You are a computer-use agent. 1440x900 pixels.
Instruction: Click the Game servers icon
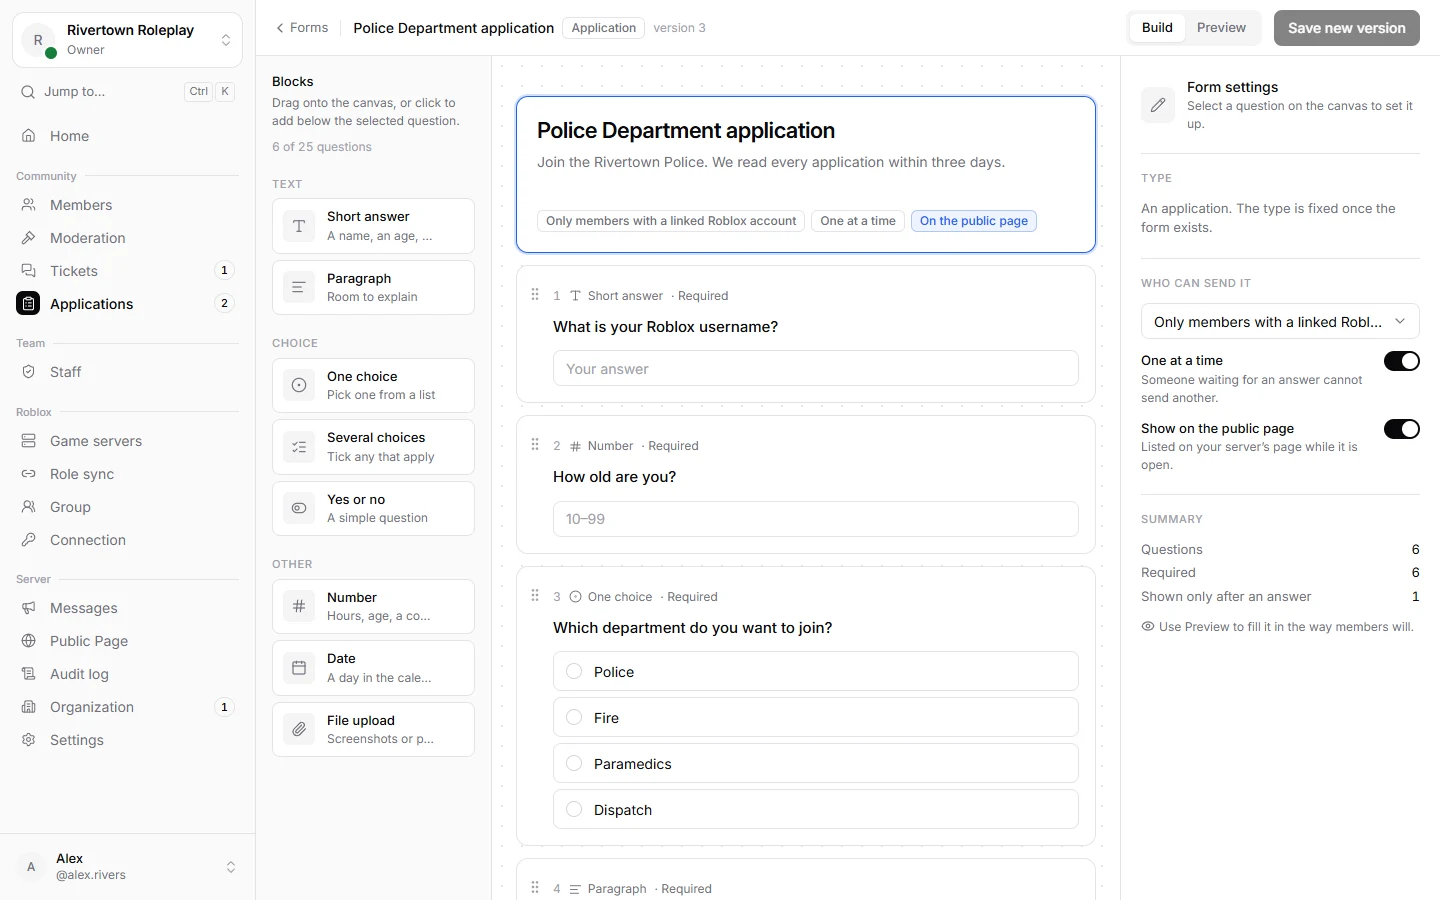(29, 441)
